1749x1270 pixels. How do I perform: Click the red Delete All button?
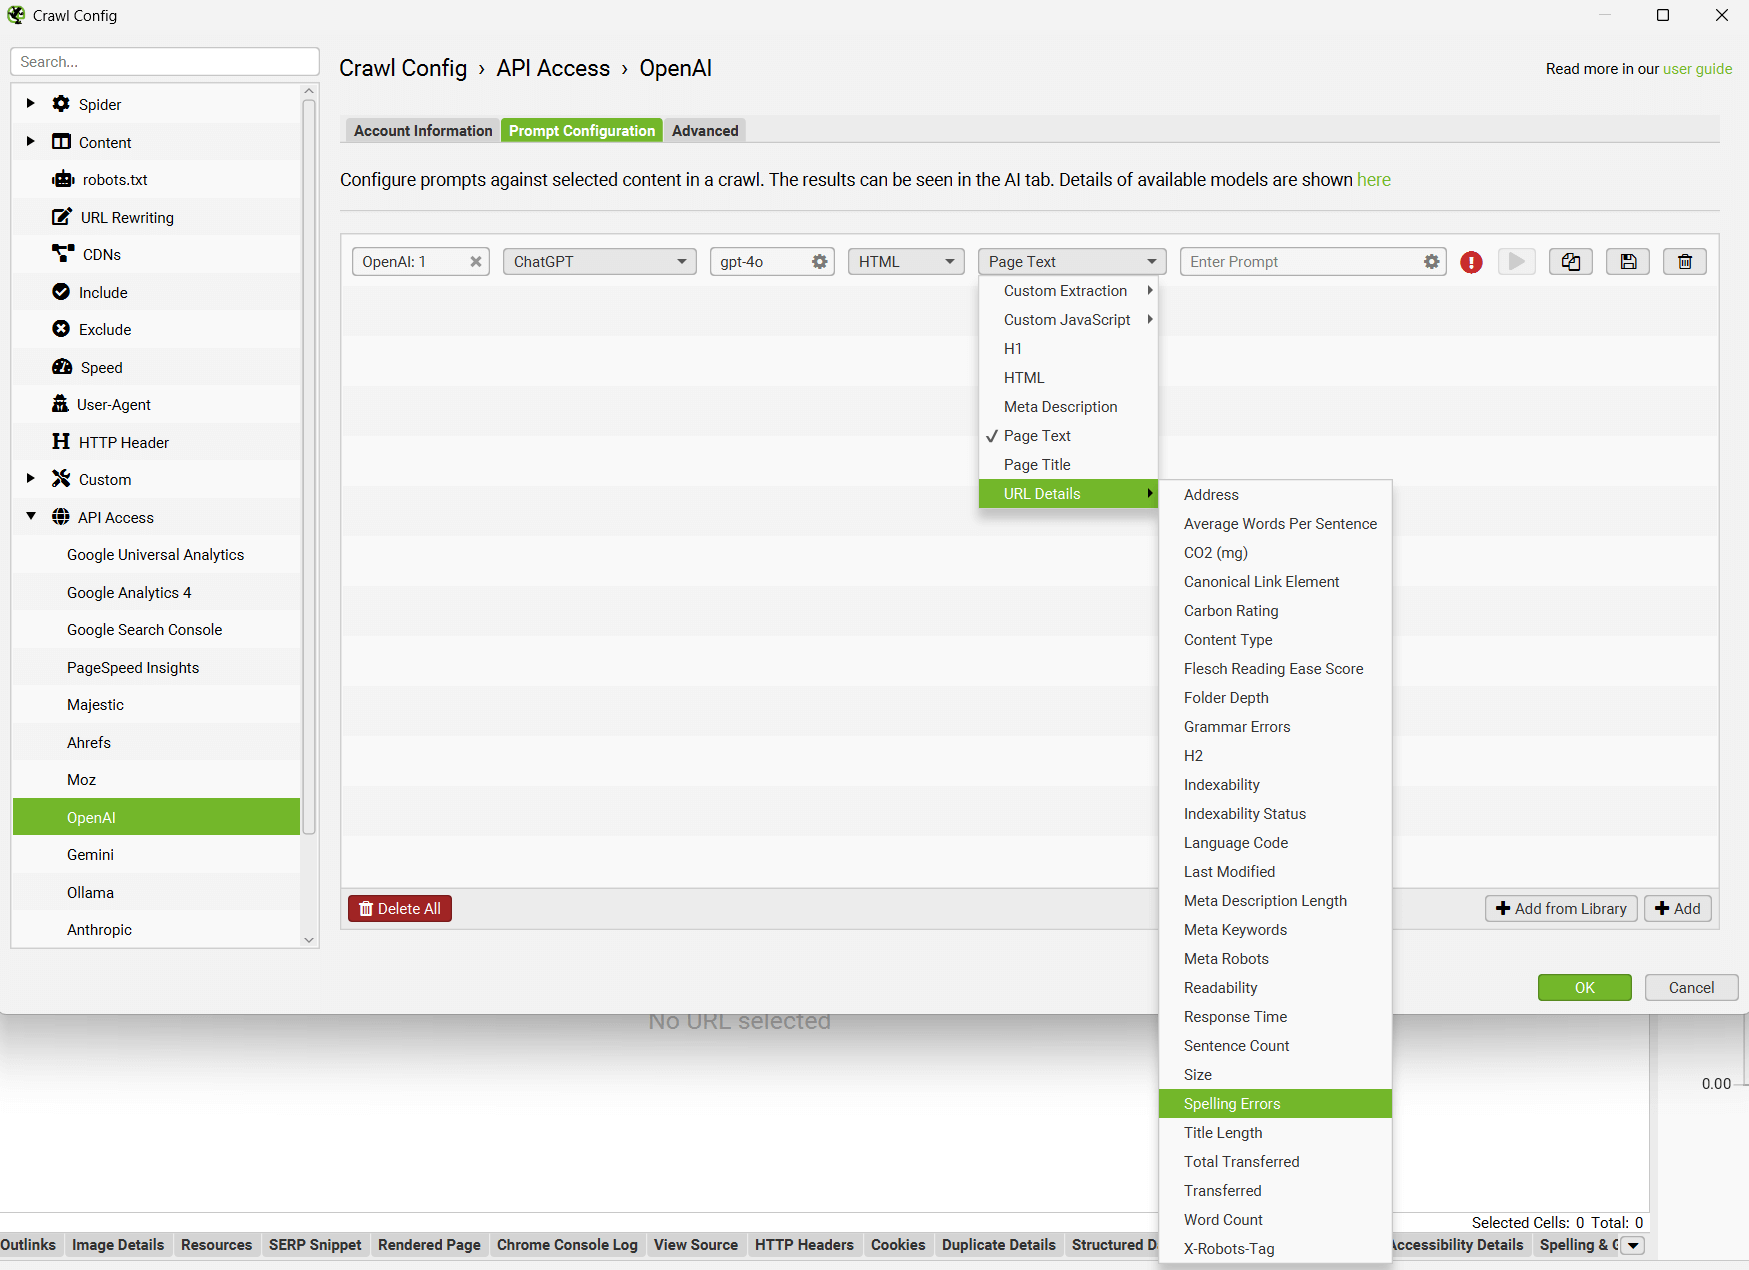coord(400,909)
